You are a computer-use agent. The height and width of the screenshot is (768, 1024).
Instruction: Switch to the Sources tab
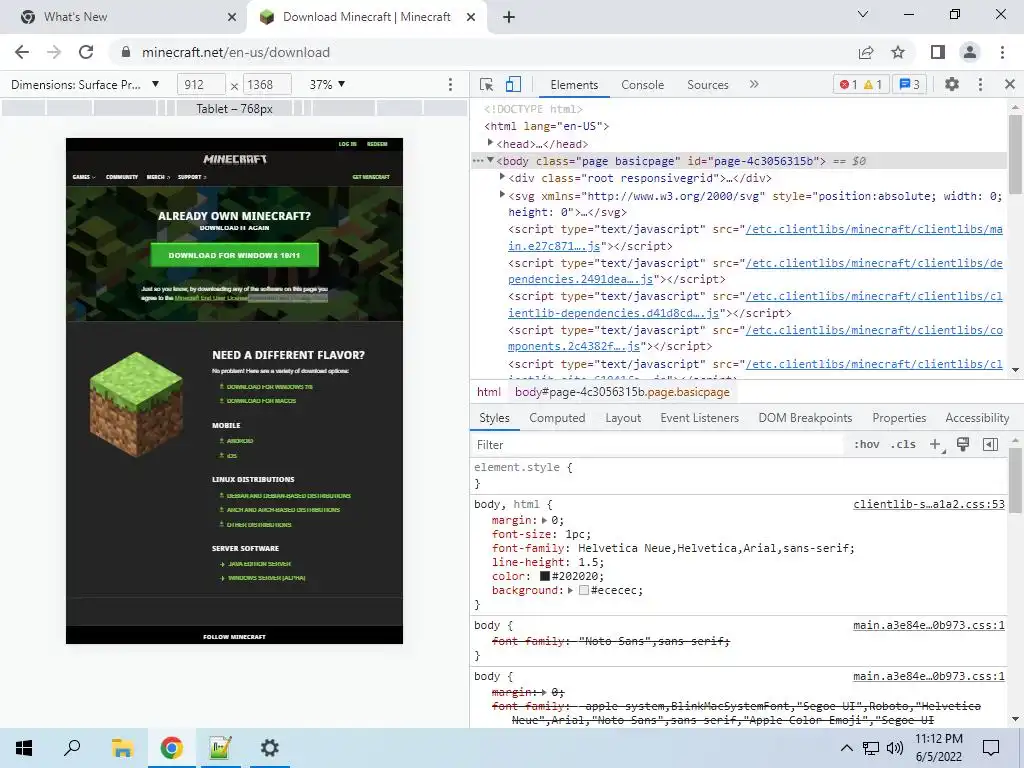tap(707, 85)
